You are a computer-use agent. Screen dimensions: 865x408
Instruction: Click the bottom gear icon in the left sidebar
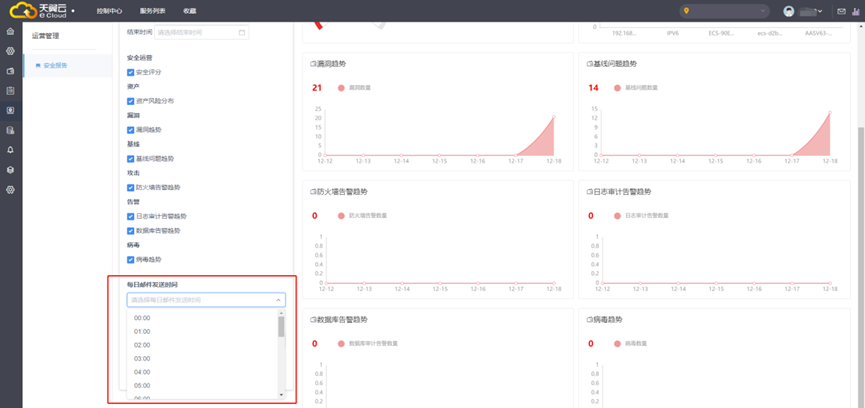(x=10, y=190)
